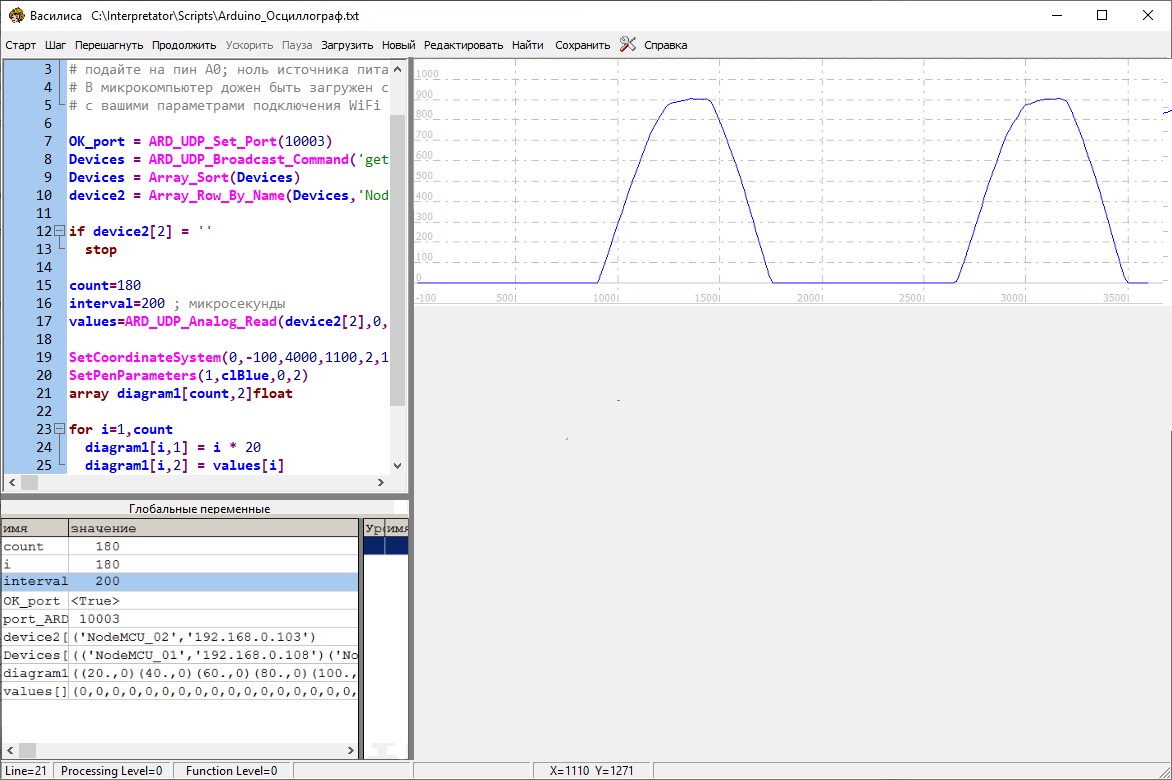The image size is (1172, 780).
Task: Click the variables table's scroll-left arrow
Action: point(8,750)
